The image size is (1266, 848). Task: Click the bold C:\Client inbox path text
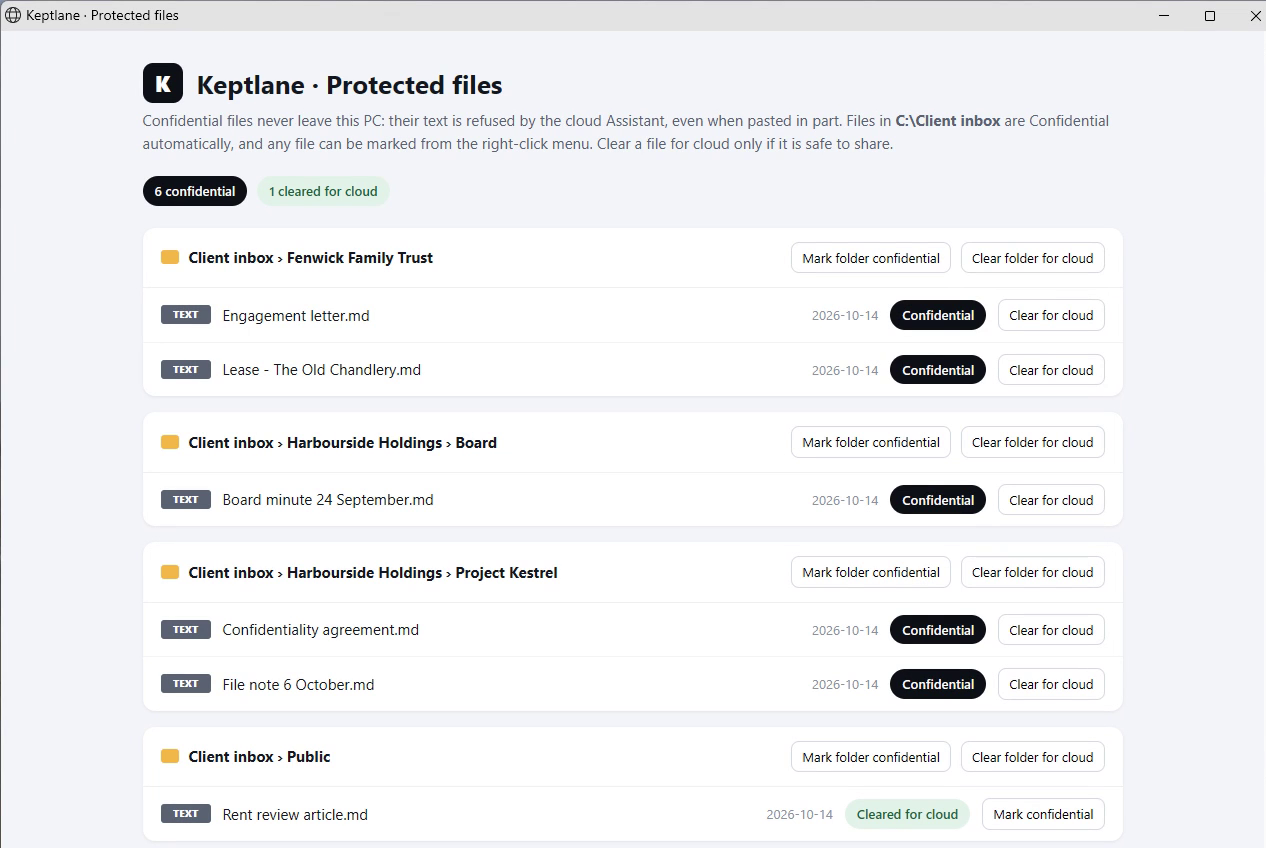click(x=948, y=120)
